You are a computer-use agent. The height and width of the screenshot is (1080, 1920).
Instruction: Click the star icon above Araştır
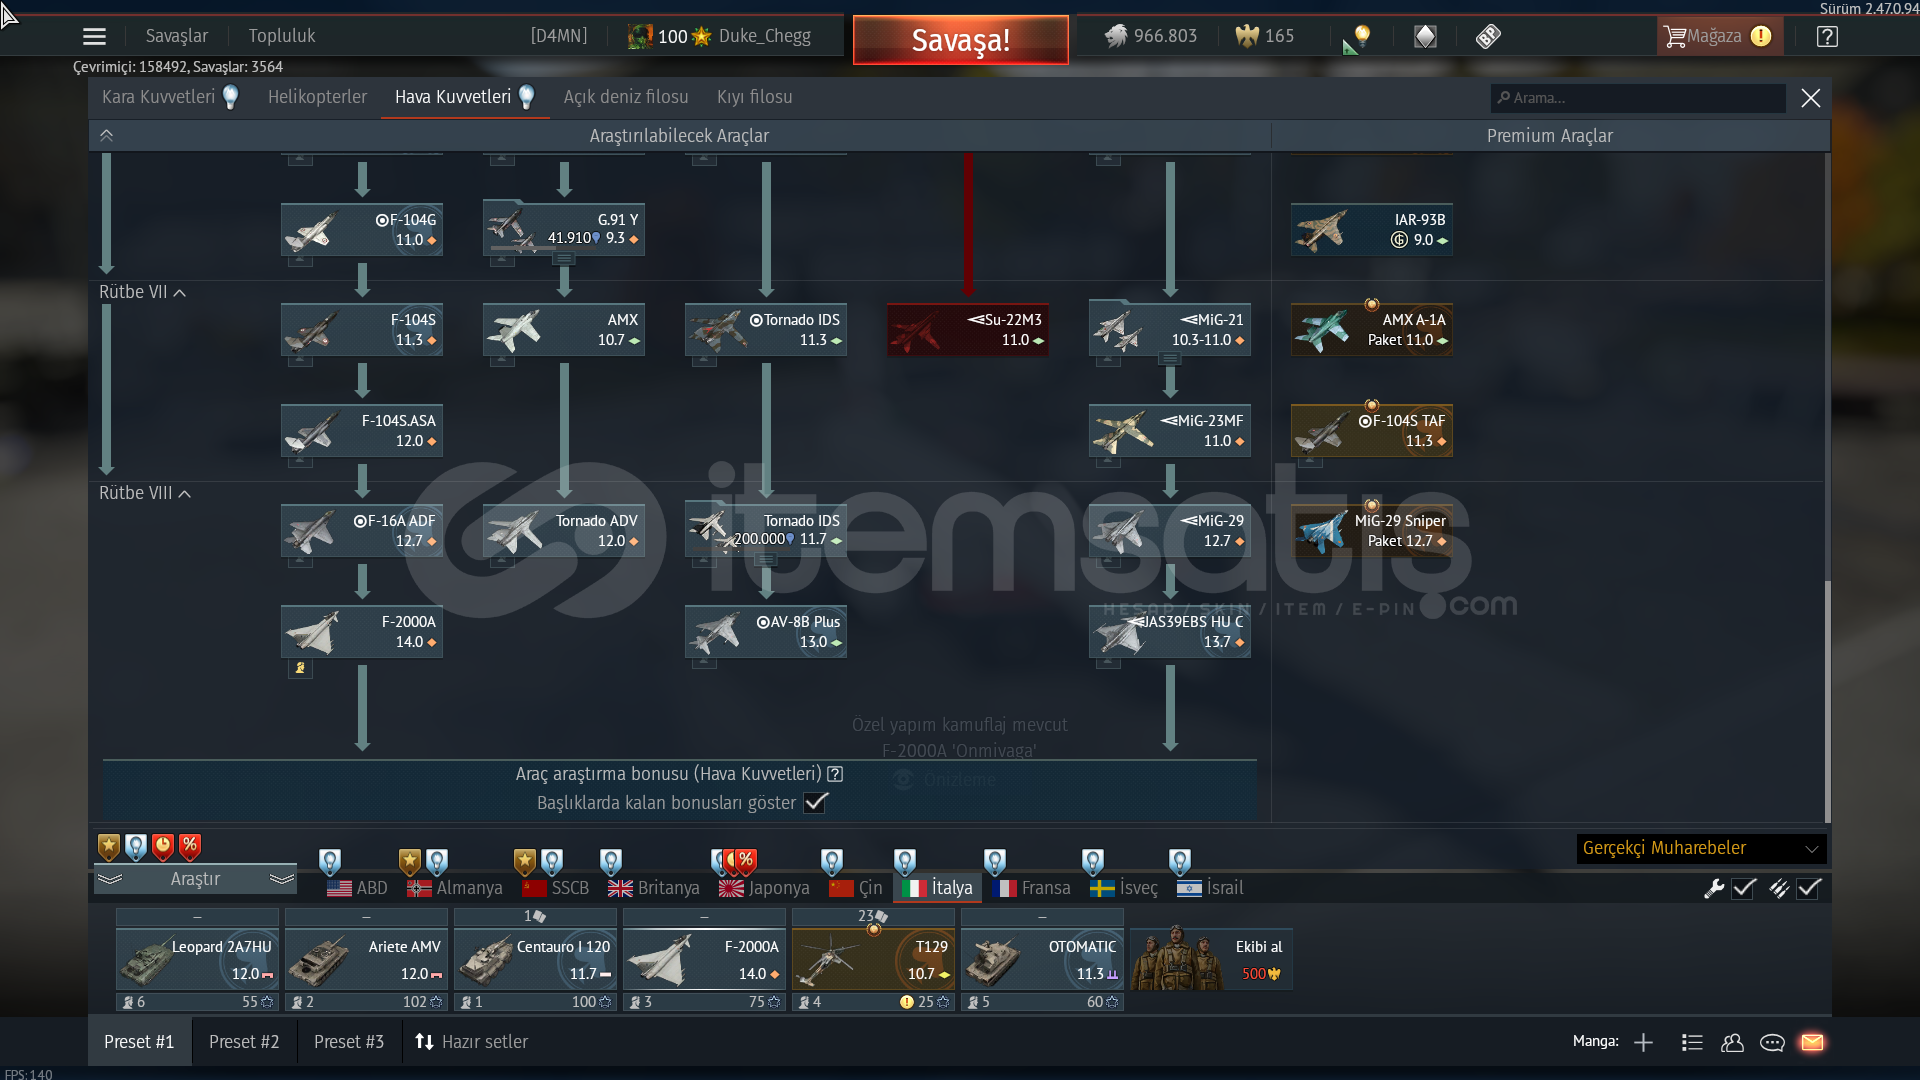[x=109, y=847]
